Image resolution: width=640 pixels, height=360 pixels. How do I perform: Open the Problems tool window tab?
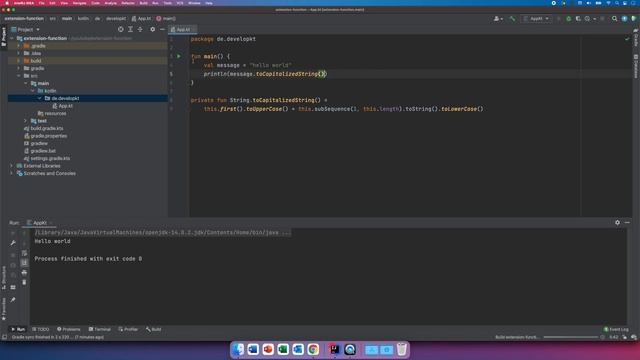tap(69, 329)
